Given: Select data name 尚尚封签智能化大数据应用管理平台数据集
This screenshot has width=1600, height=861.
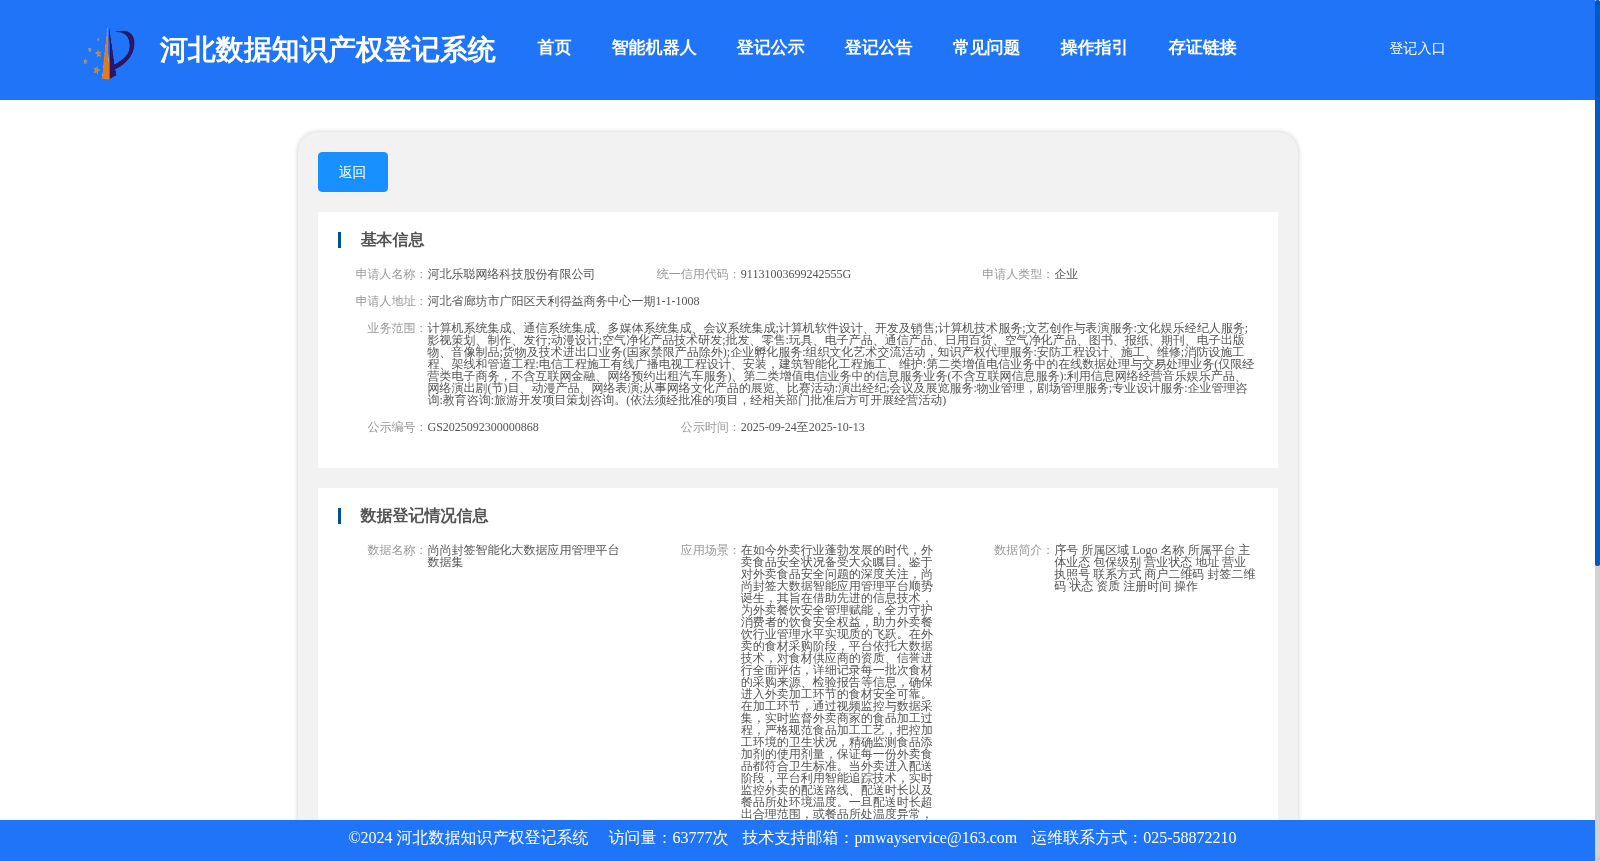Looking at the screenshot, I should pyautogui.click(x=523, y=556).
